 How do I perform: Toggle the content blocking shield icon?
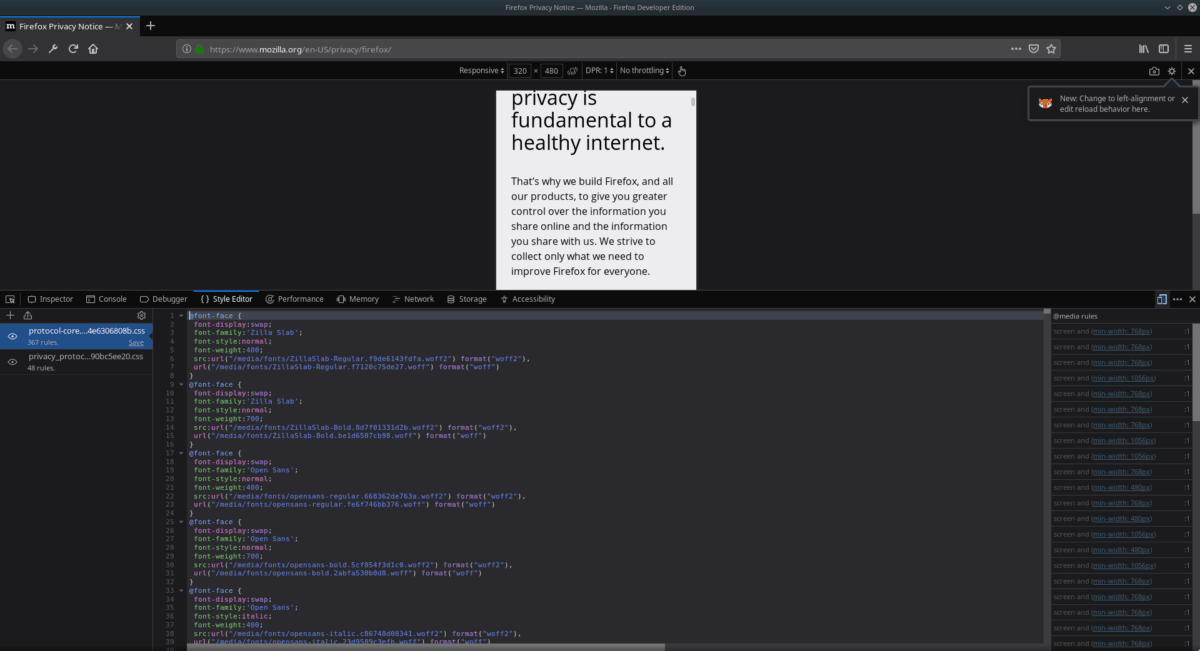[x=1034, y=48]
